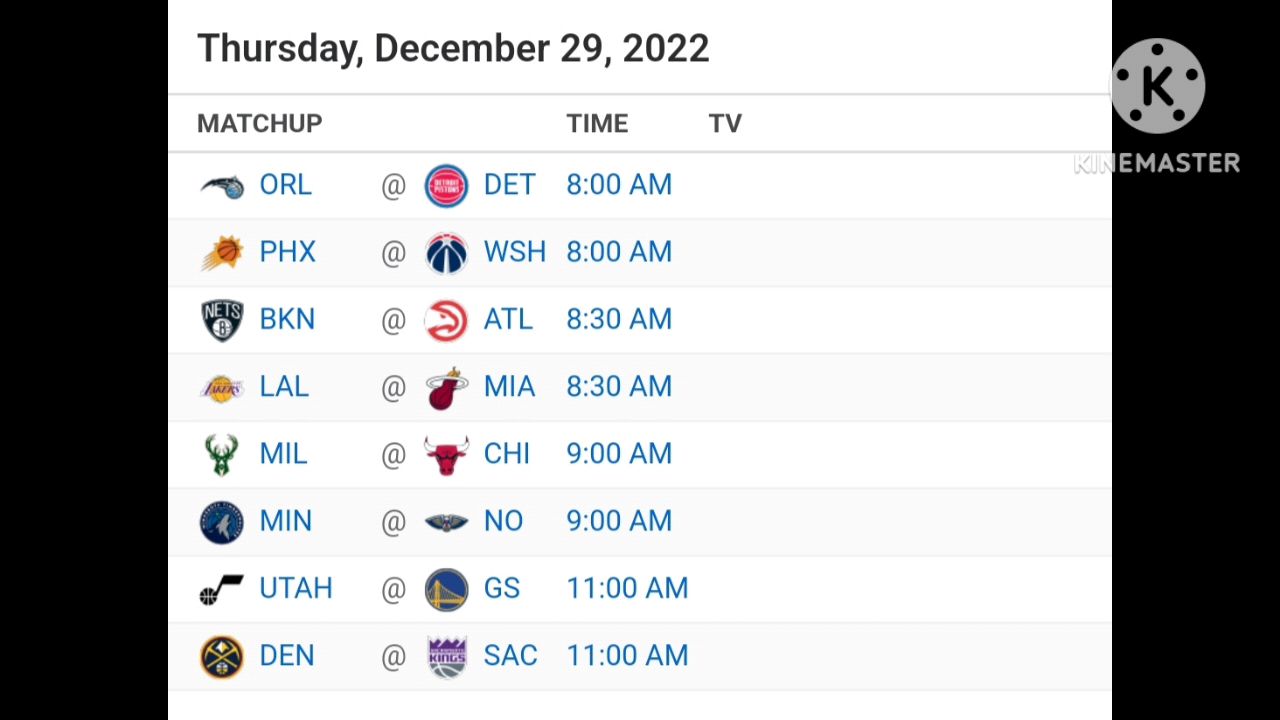Image resolution: width=1280 pixels, height=720 pixels.
Task: Click the Golden State Warriors logo
Action: click(x=446, y=590)
